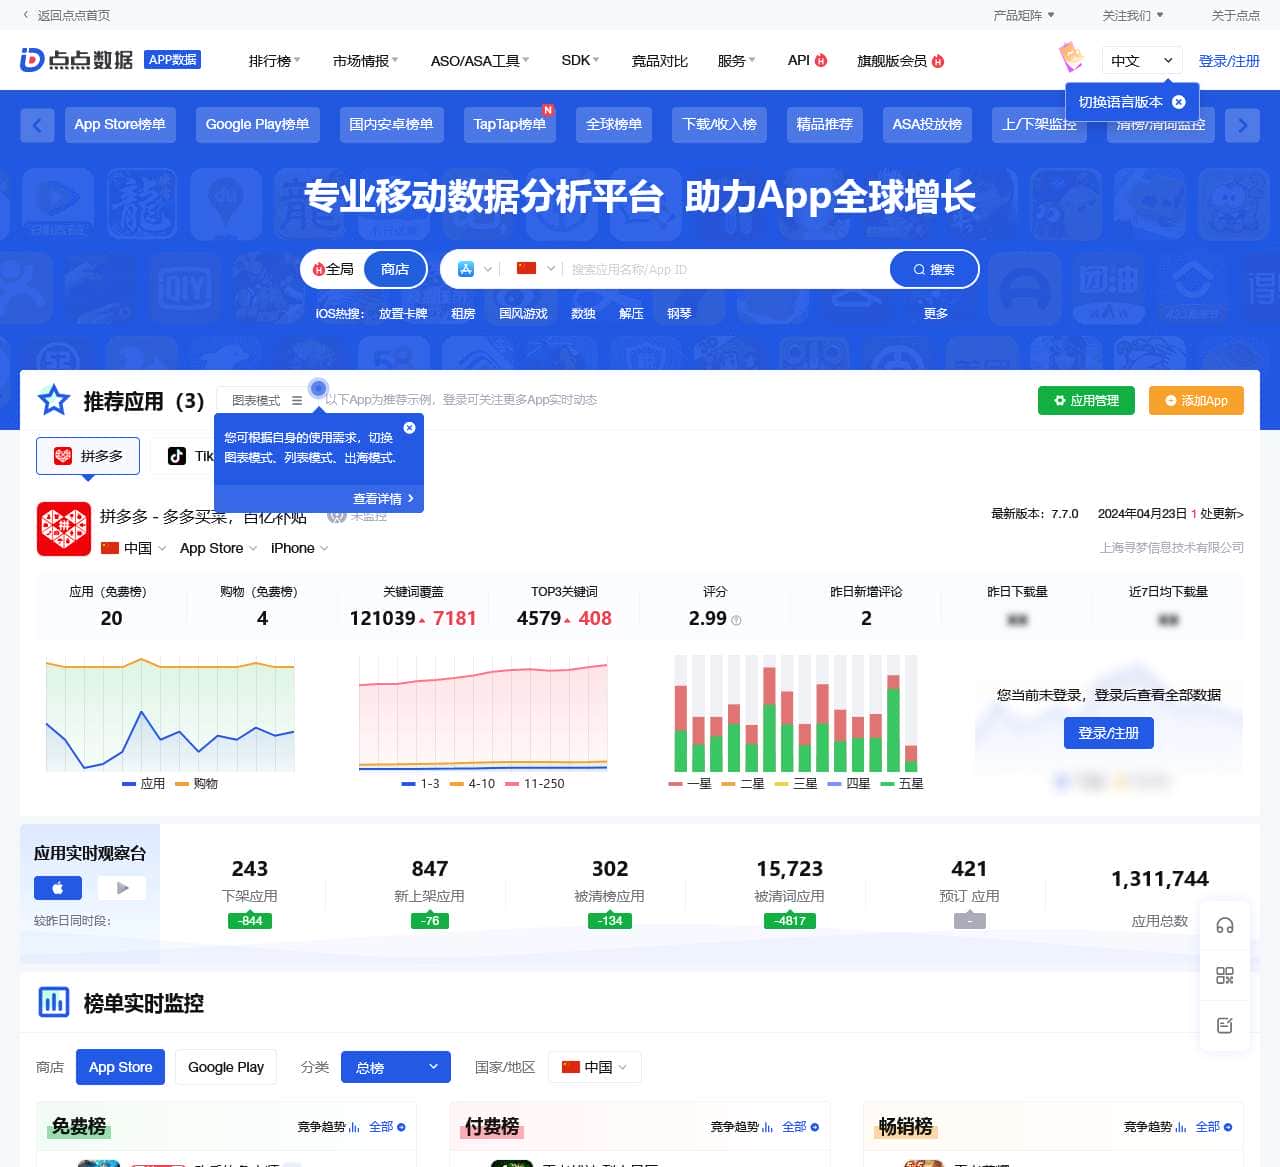1280x1167 pixels.
Task: Go back via 返回点点首页
Action: tap(66, 15)
